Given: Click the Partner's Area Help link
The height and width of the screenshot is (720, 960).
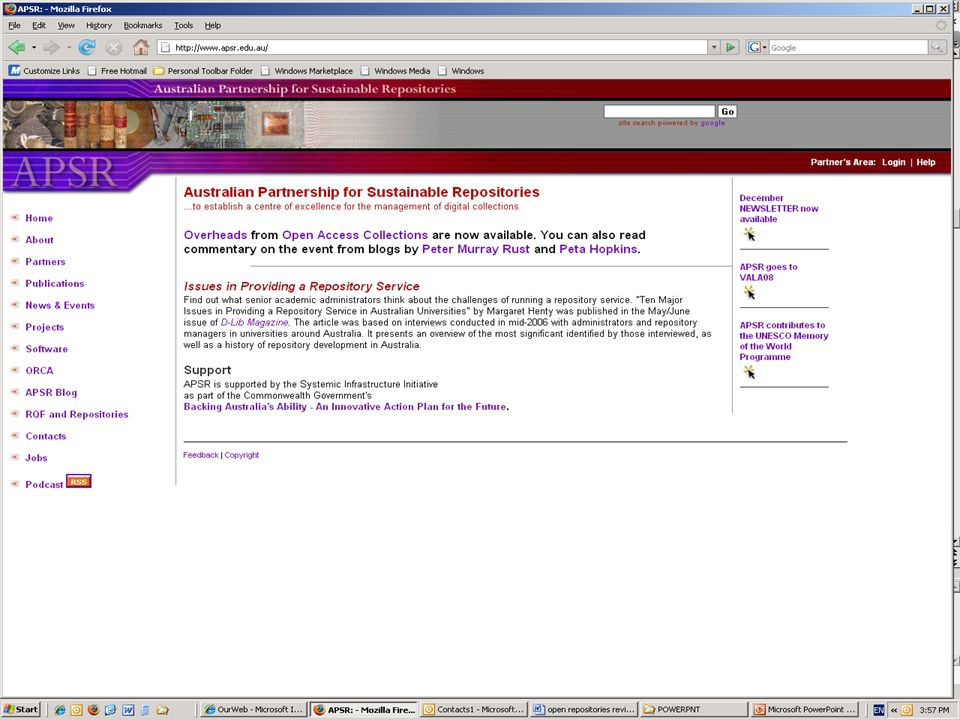Looking at the screenshot, I should click(926, 162).
